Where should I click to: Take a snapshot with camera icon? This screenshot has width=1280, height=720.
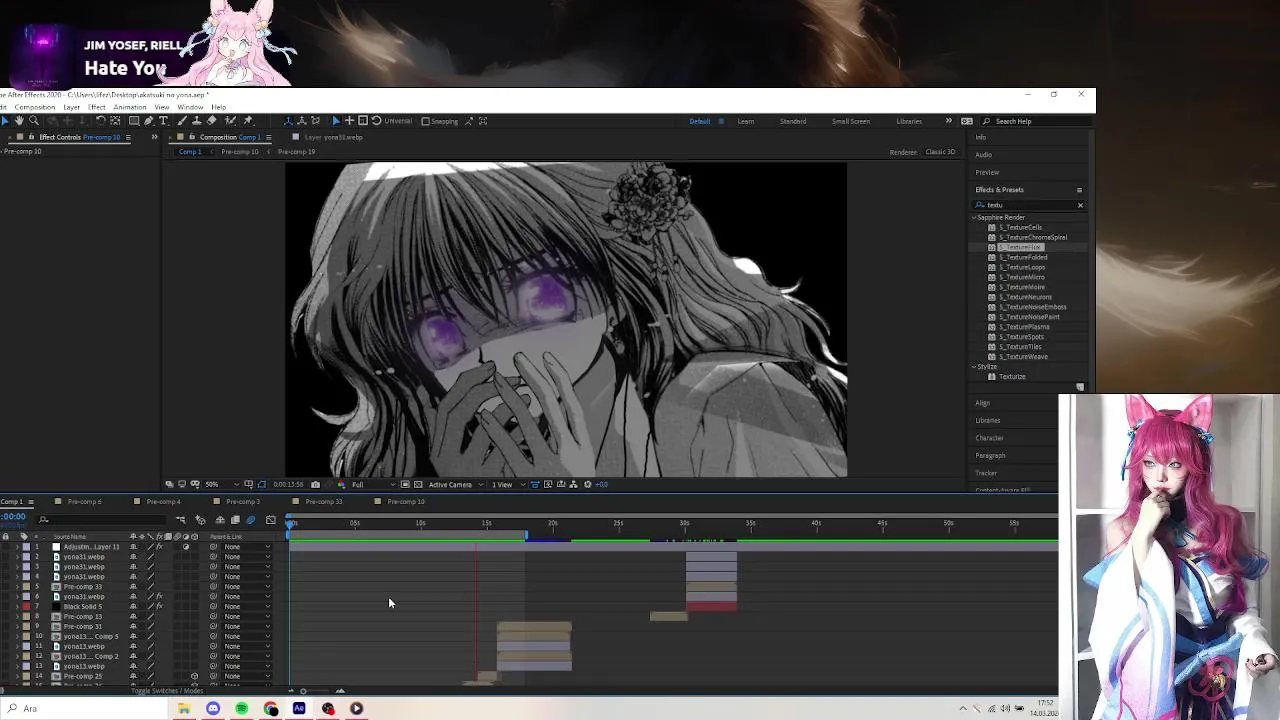[x=315, y=484]
